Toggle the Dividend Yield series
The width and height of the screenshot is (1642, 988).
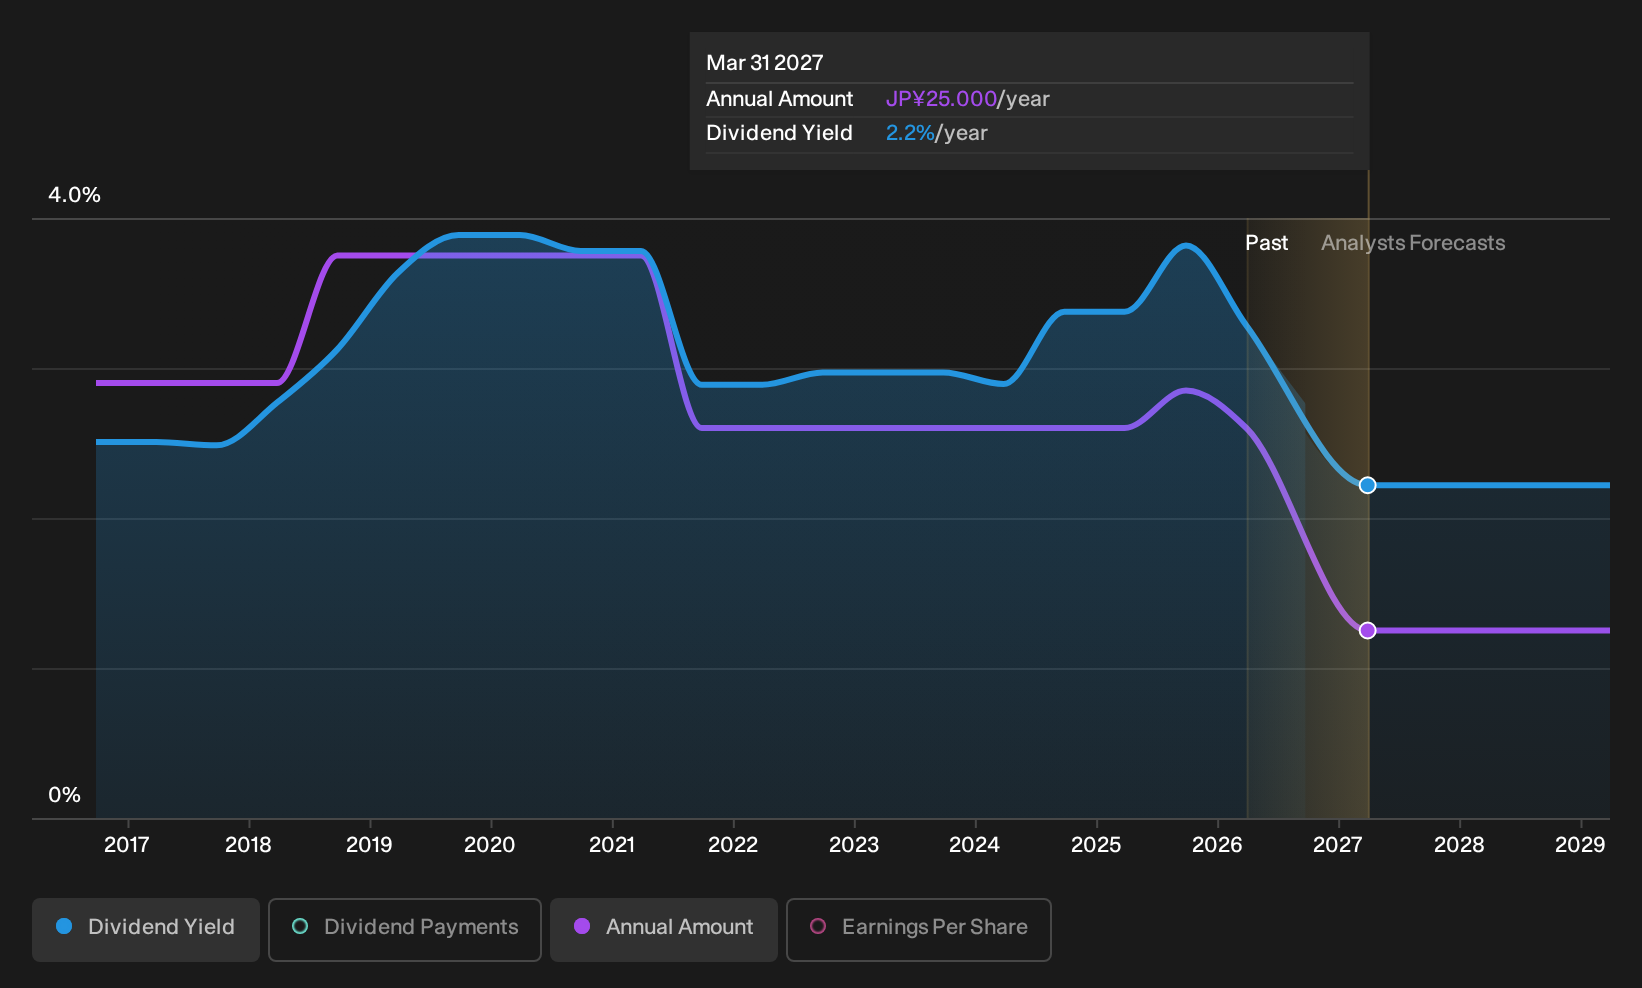pos(146,929)
